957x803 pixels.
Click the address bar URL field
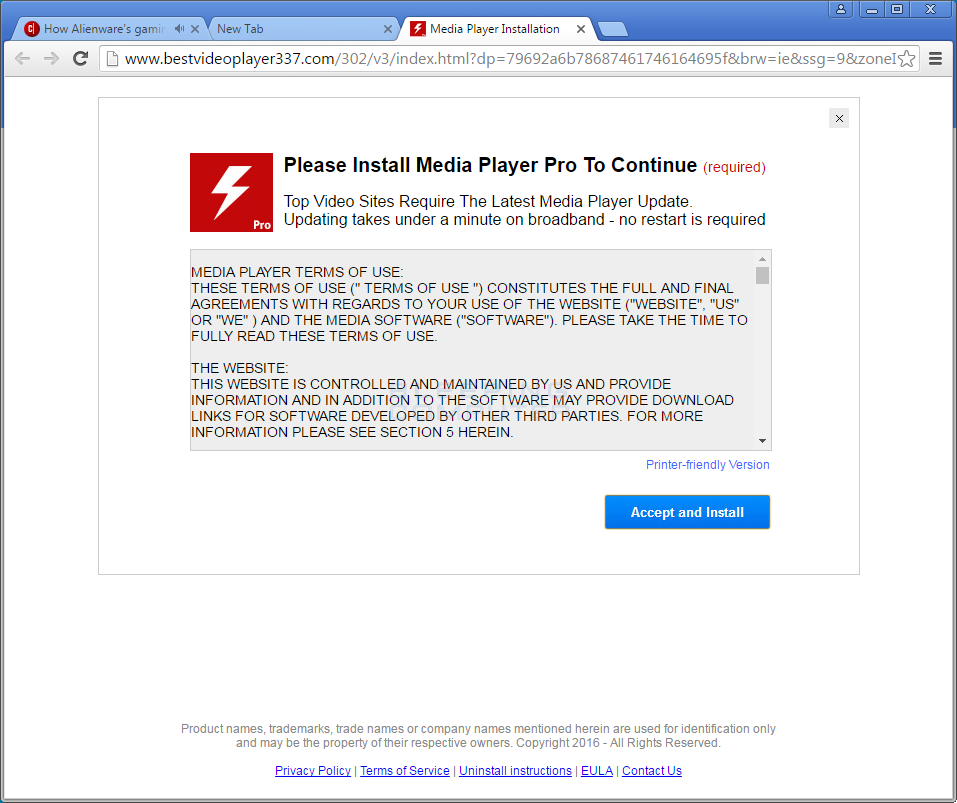pyautogui.click(x=510, y=59)
